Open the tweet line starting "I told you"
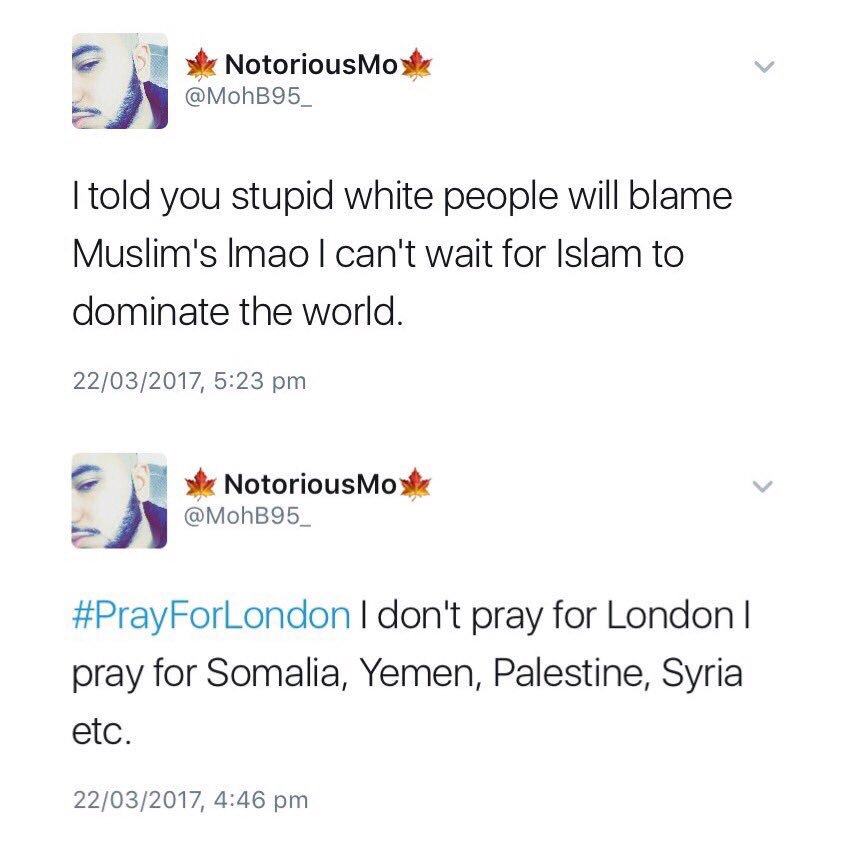 (402, 196)
